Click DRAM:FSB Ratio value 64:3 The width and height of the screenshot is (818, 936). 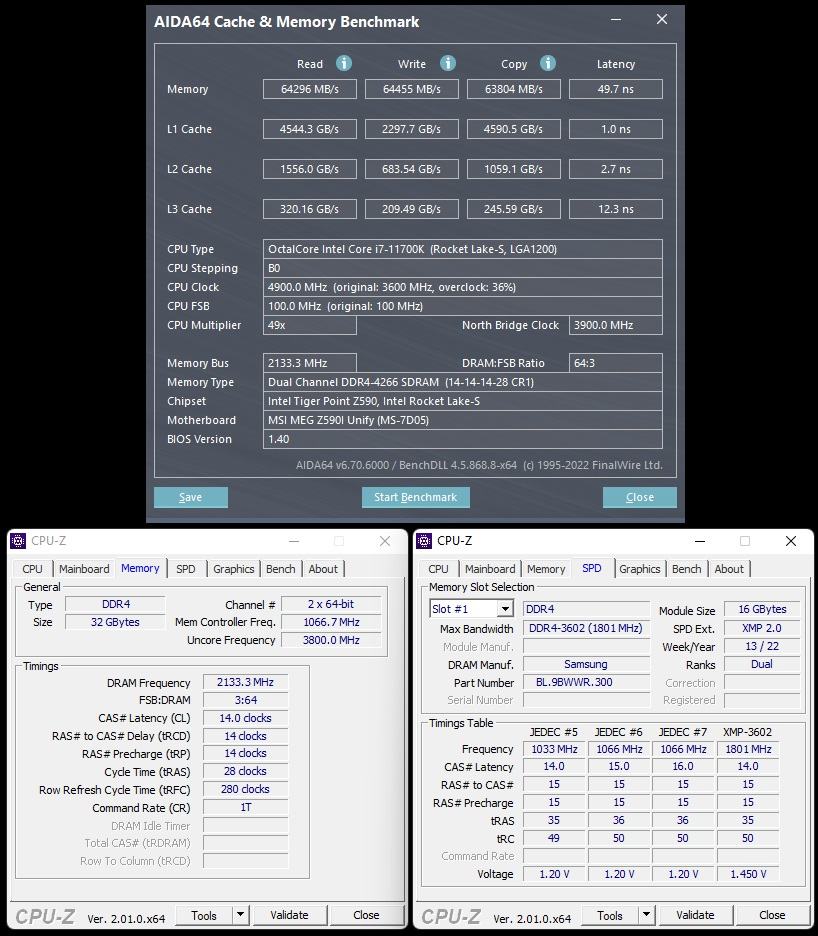[x=616, y=363]
